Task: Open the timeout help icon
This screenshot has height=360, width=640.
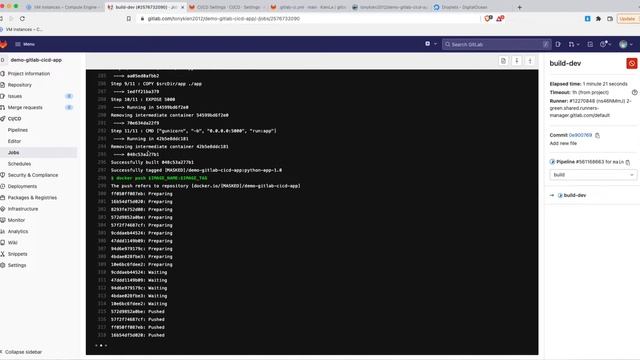Action: [x=634, y=93]
